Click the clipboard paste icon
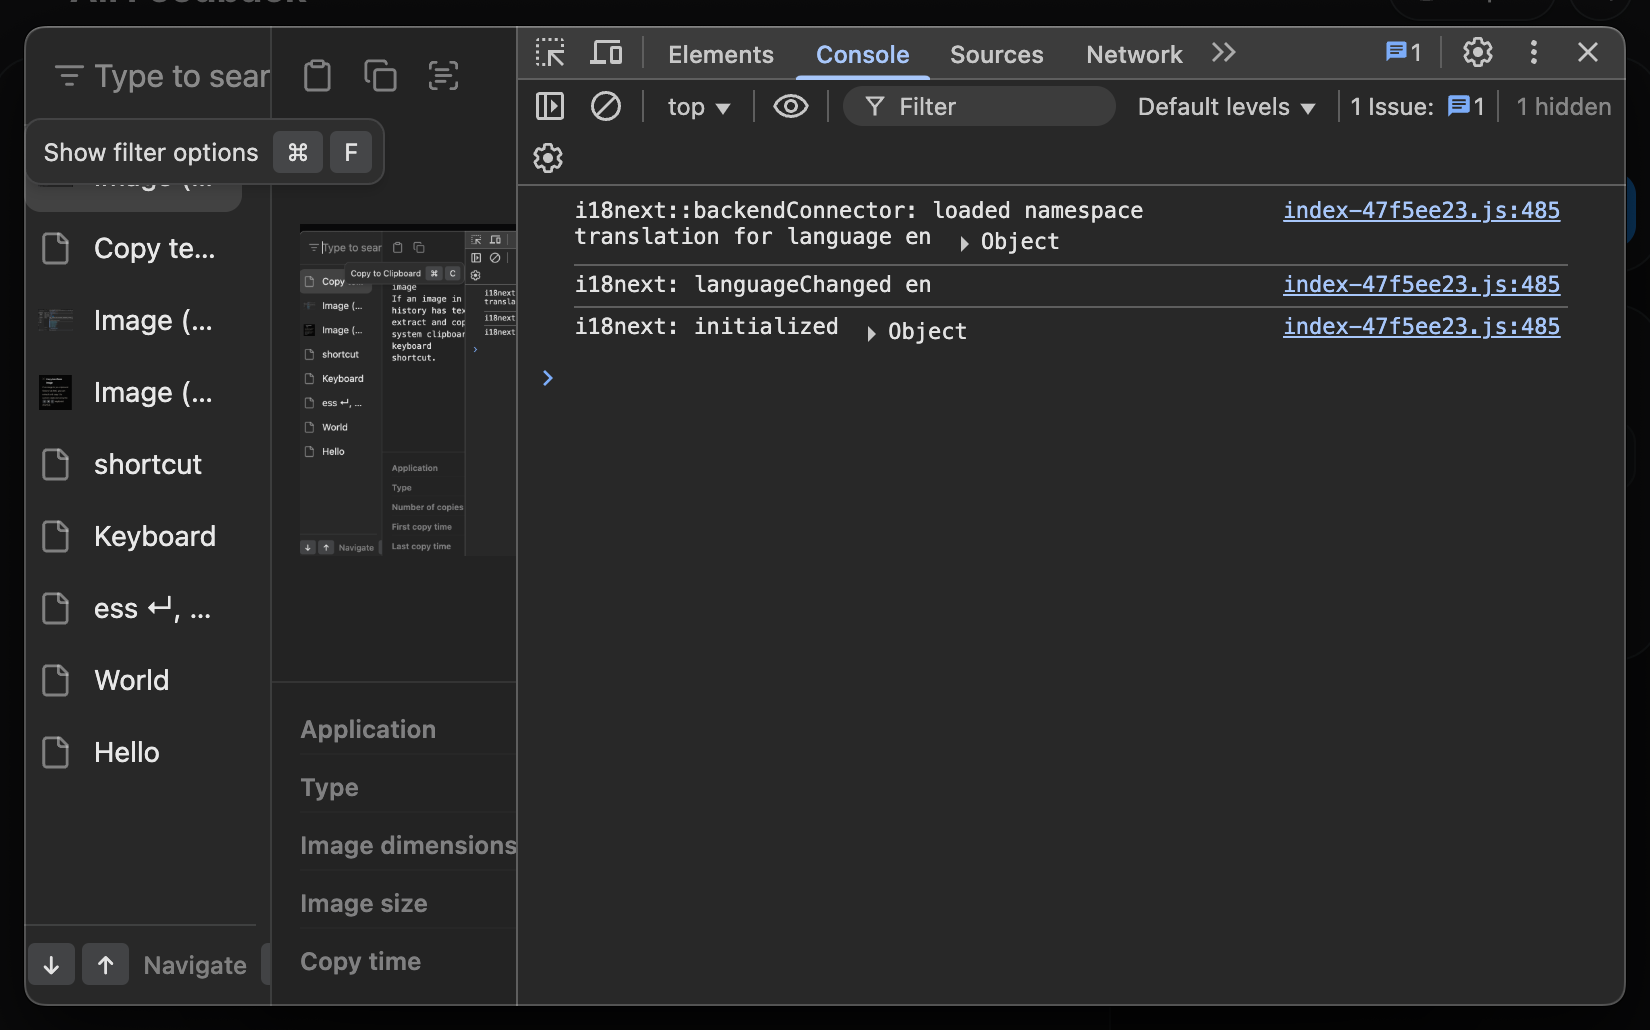The image size is (1650, 1030). click(x=317, y=76)
